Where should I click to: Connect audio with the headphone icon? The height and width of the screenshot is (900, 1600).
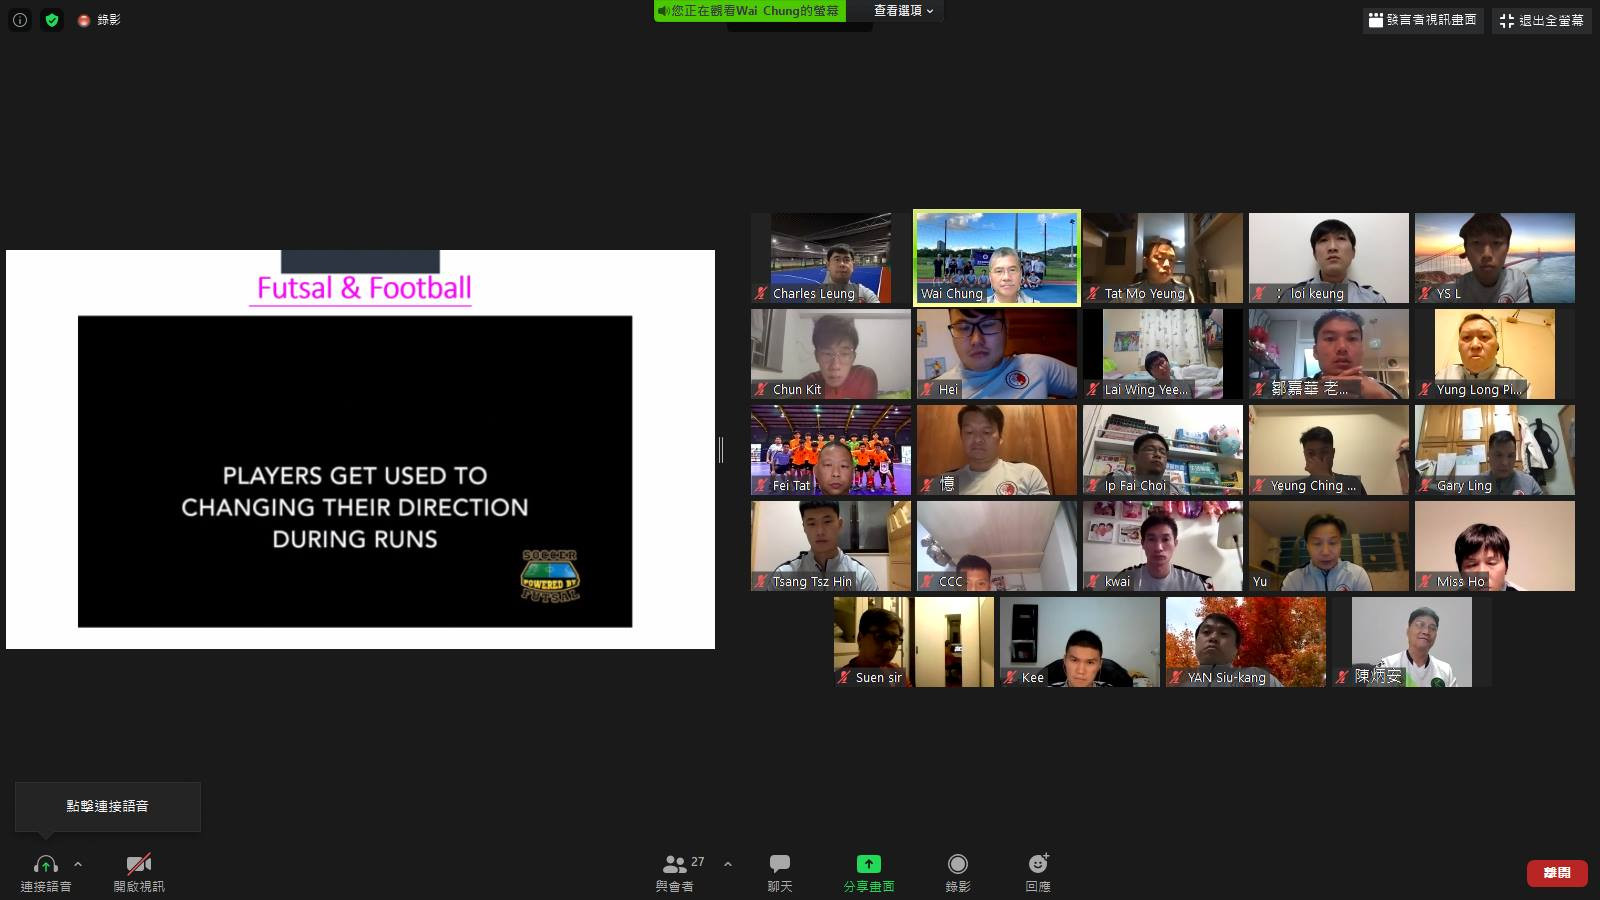click(45, 864)
